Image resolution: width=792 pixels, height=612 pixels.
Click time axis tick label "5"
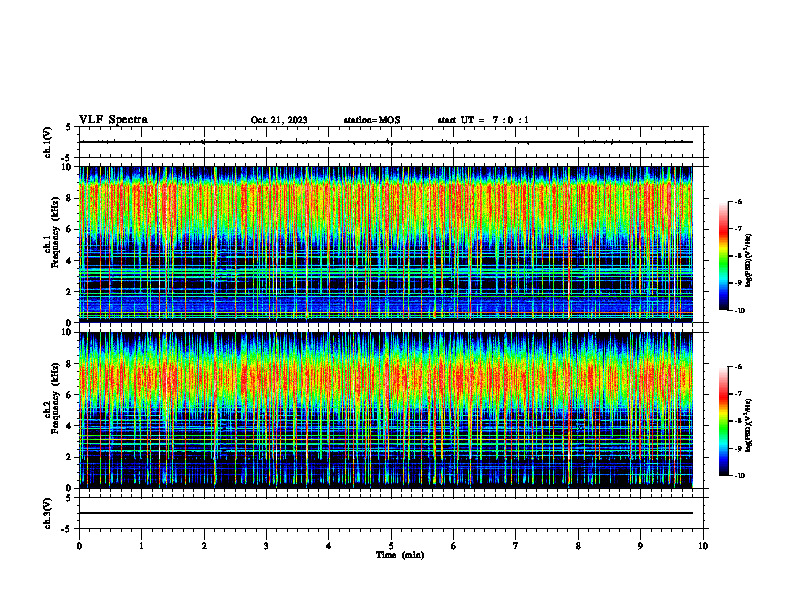click(x=391, y=546)
